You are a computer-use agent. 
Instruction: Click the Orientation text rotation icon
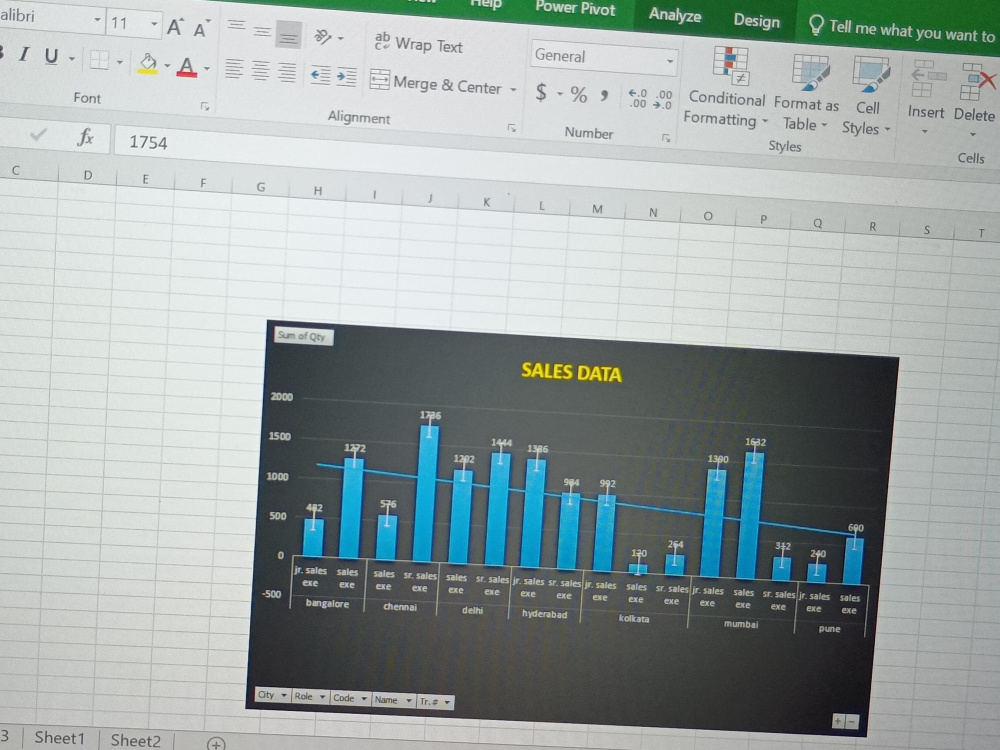pyautogui.click(x=323, y=37)
